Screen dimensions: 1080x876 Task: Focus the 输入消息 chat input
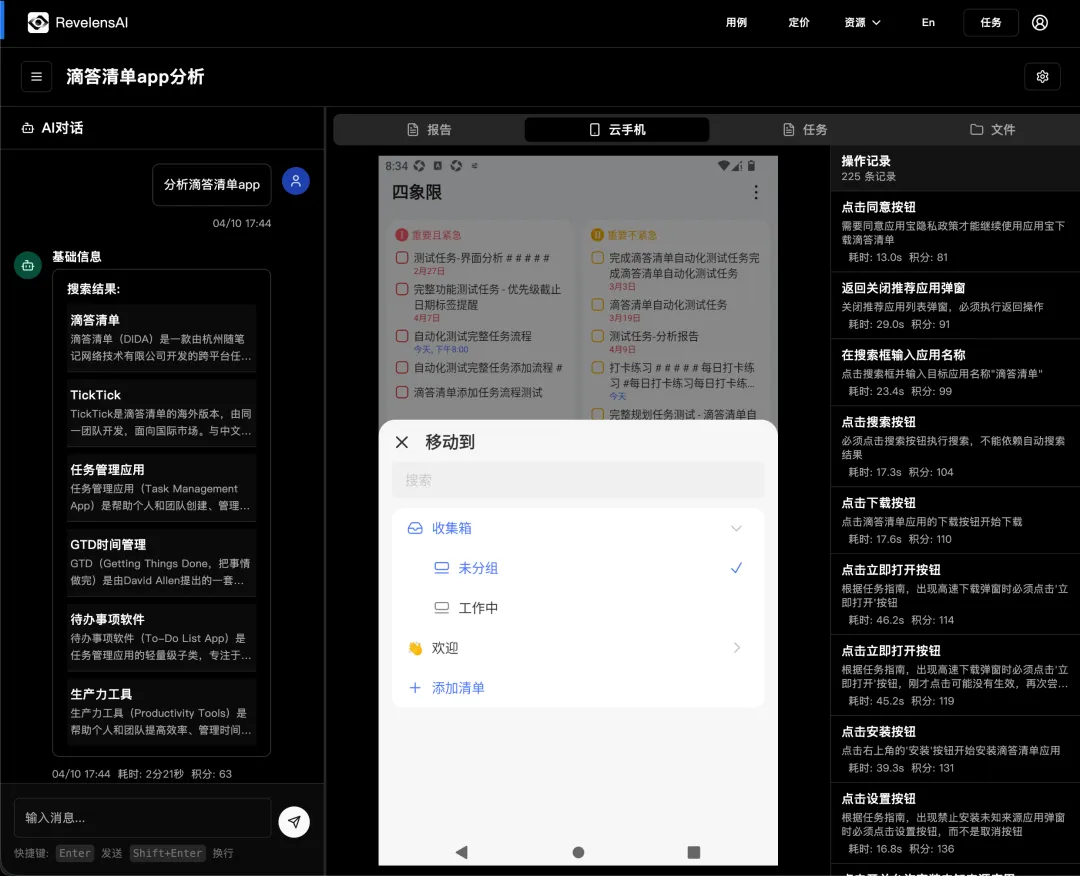point(143,818)
